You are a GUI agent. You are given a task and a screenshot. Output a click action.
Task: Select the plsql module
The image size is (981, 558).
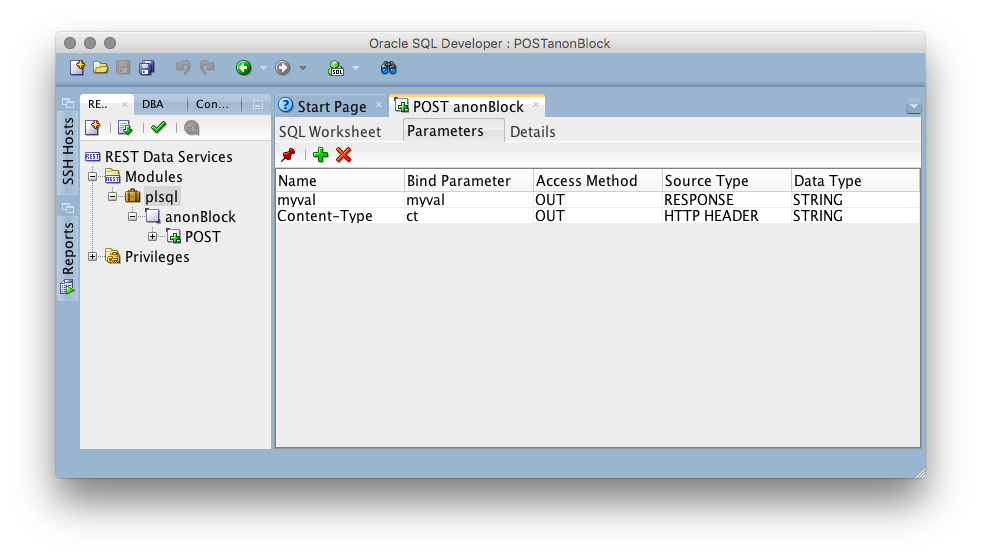point(161,196)
